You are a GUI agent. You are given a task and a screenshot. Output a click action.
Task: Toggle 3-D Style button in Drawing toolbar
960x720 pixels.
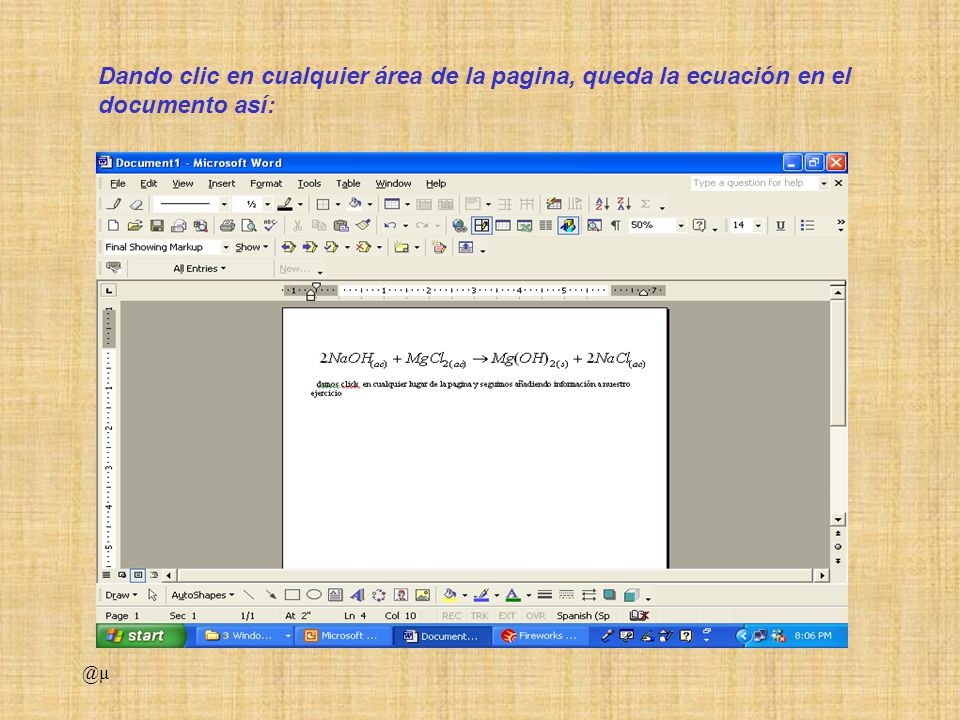[x=631, y=594]
